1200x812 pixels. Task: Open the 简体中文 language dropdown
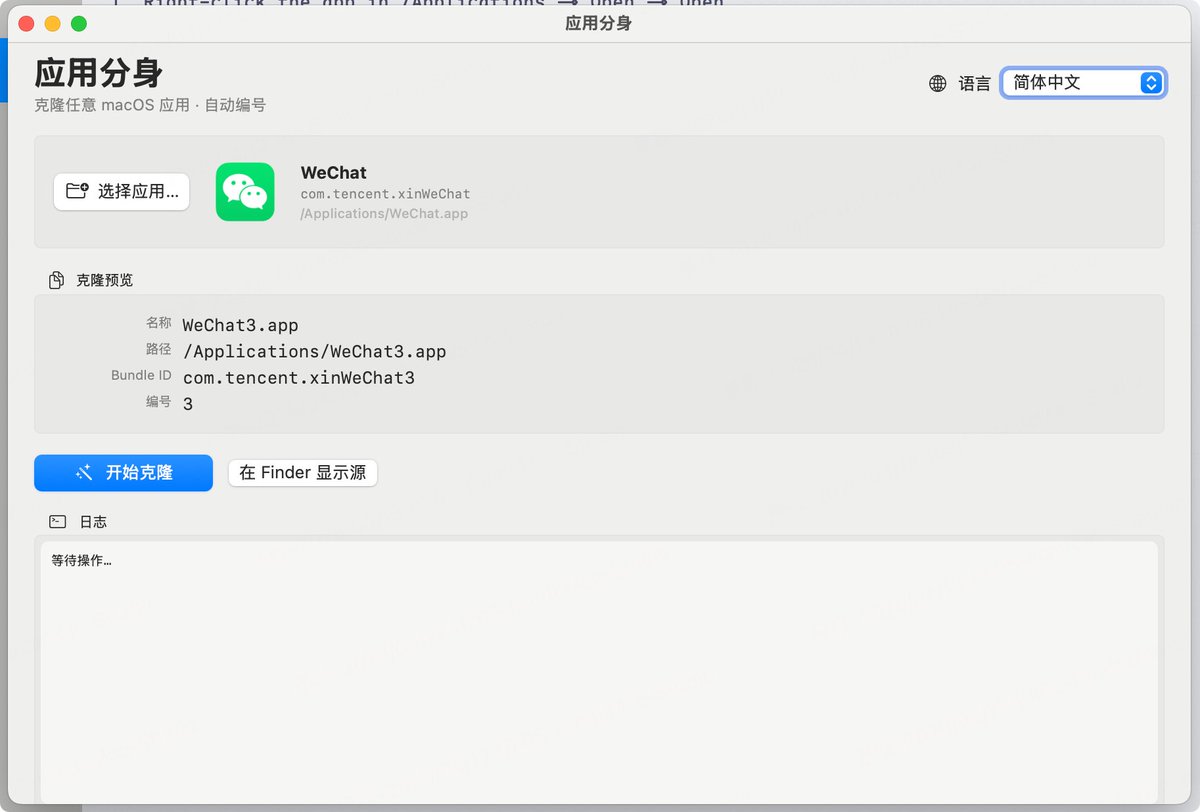click(1083, 83)
